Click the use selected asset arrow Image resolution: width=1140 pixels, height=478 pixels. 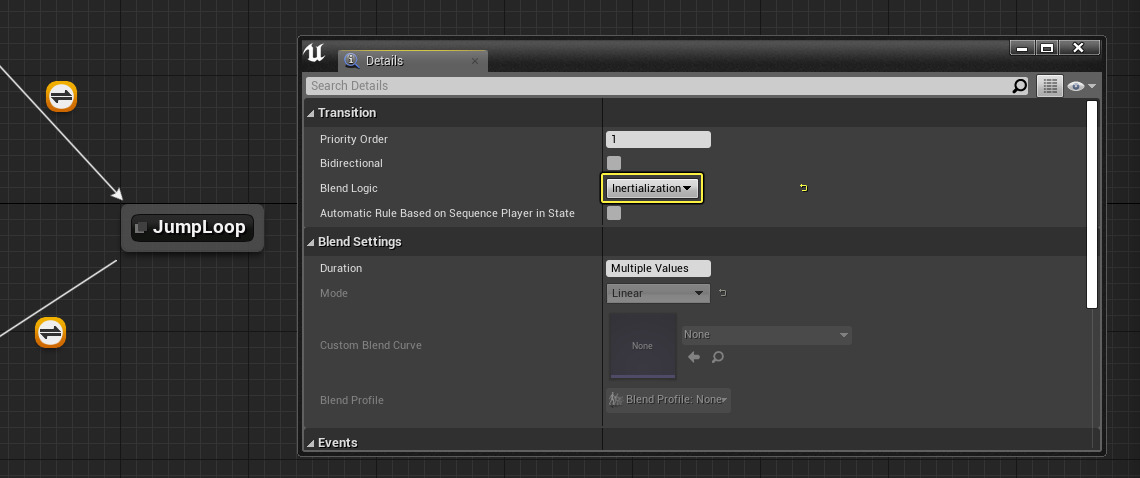694,357
